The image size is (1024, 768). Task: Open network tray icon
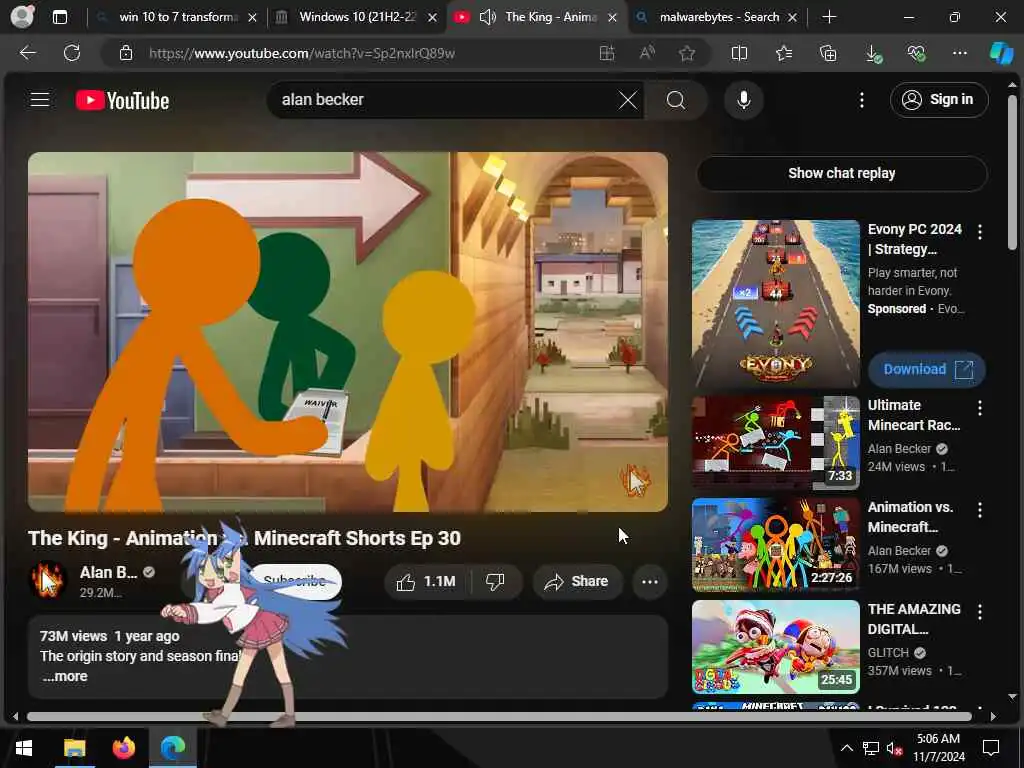[x=871, y=748]
